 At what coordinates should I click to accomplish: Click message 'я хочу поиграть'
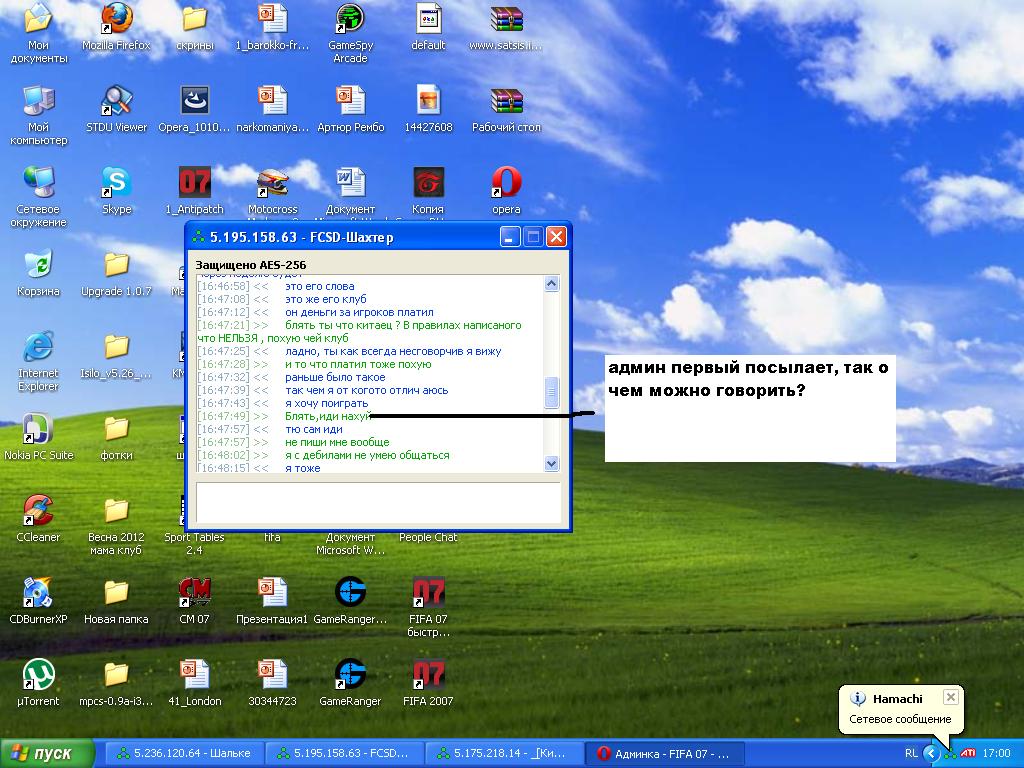[327, 404]
